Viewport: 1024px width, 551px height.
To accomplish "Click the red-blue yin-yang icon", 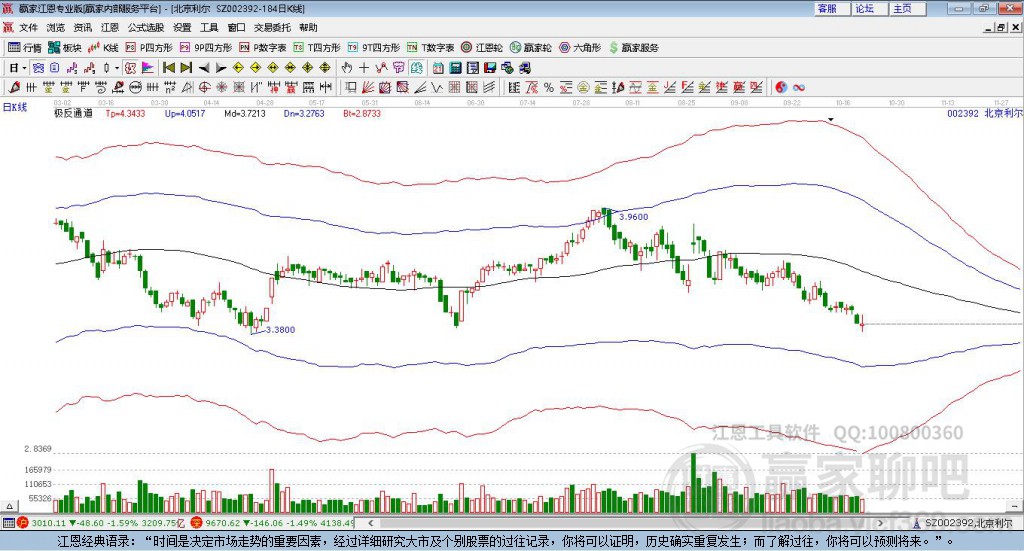I will (781, 87).
